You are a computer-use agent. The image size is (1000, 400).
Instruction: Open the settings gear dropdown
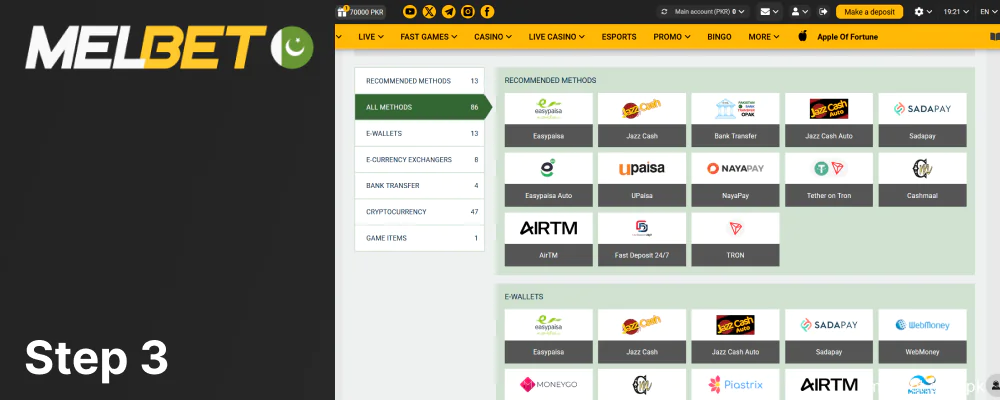click(x=923, y=11)
